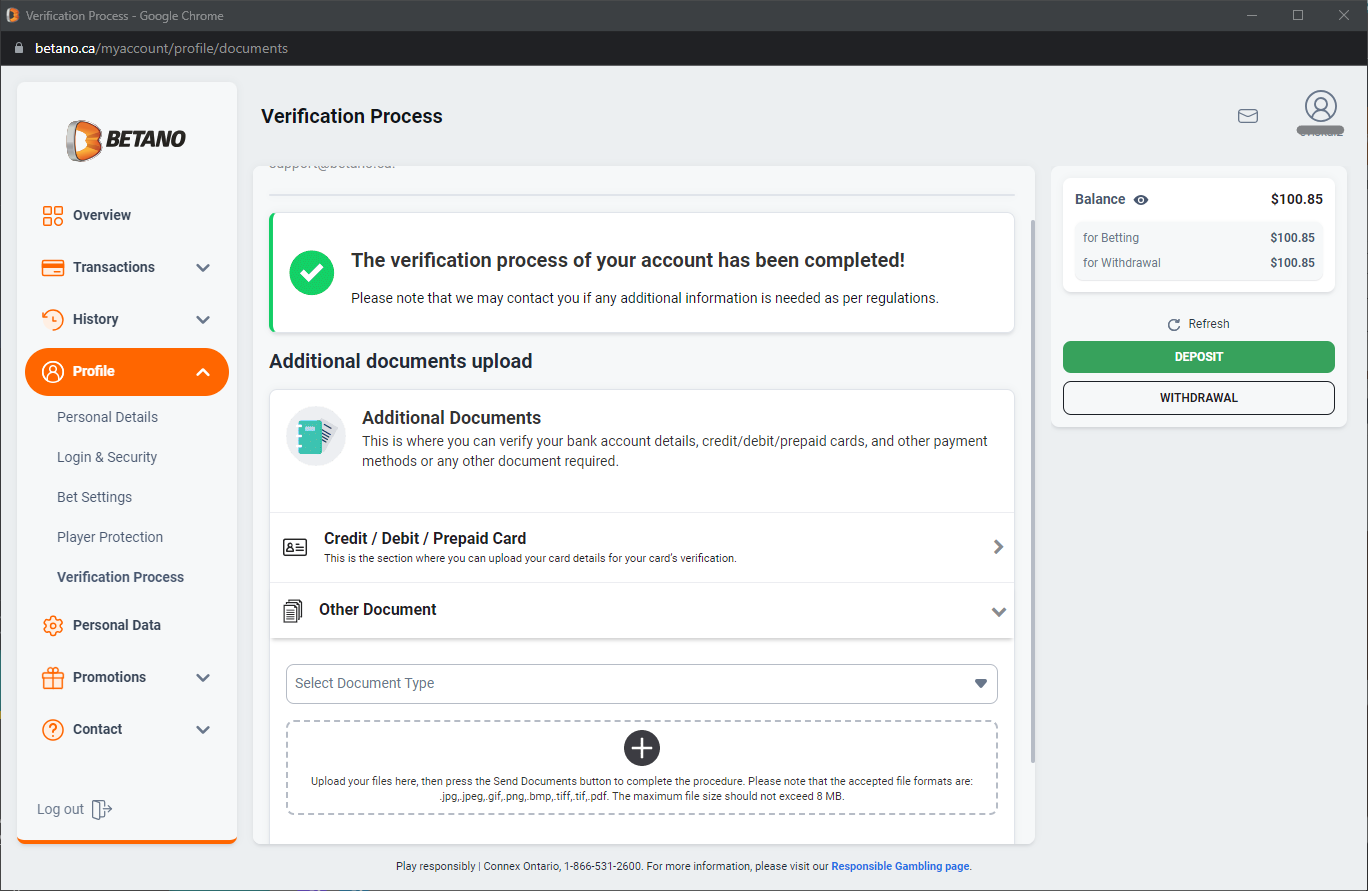Click the green verification checkmark icon
Viewport: 1368px width, 891px height.
tap(312, 272)
